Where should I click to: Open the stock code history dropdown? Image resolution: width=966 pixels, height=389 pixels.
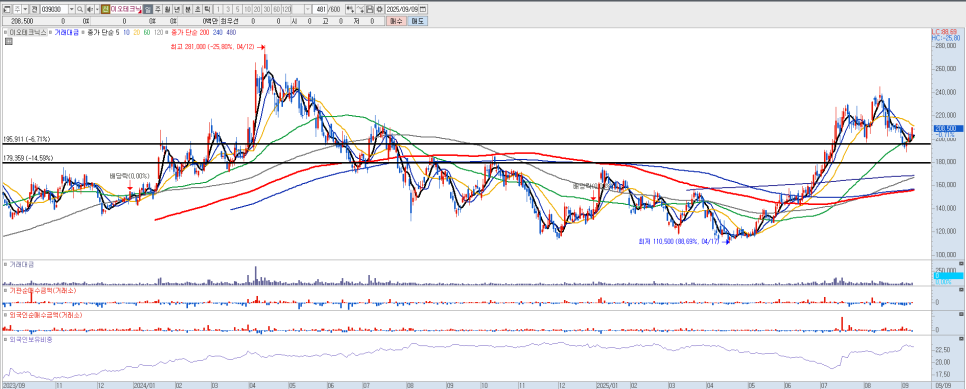point(71,9)
